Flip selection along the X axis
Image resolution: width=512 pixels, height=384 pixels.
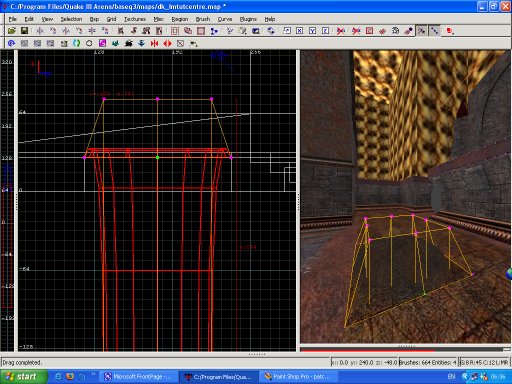coord(40,31)
